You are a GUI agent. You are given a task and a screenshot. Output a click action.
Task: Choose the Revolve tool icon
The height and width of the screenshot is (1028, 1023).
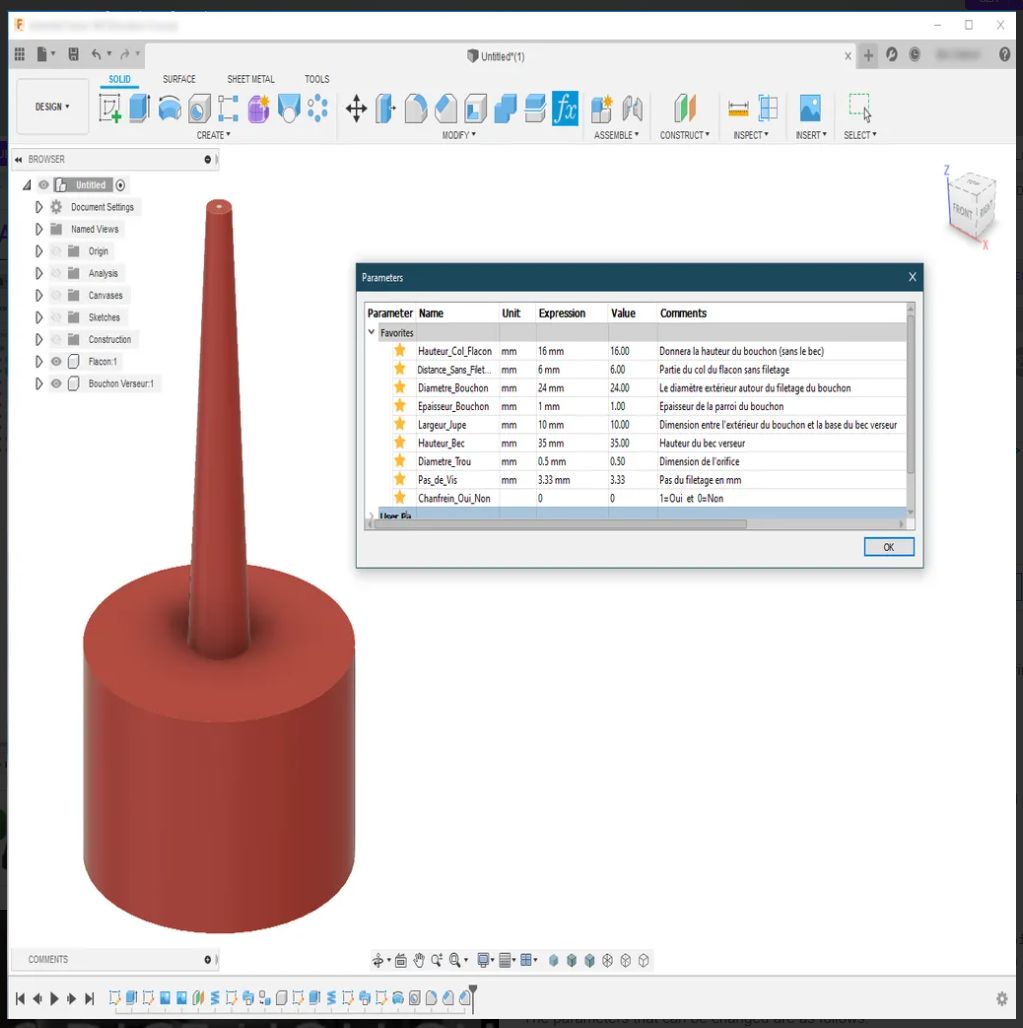(x=170, y=108)
